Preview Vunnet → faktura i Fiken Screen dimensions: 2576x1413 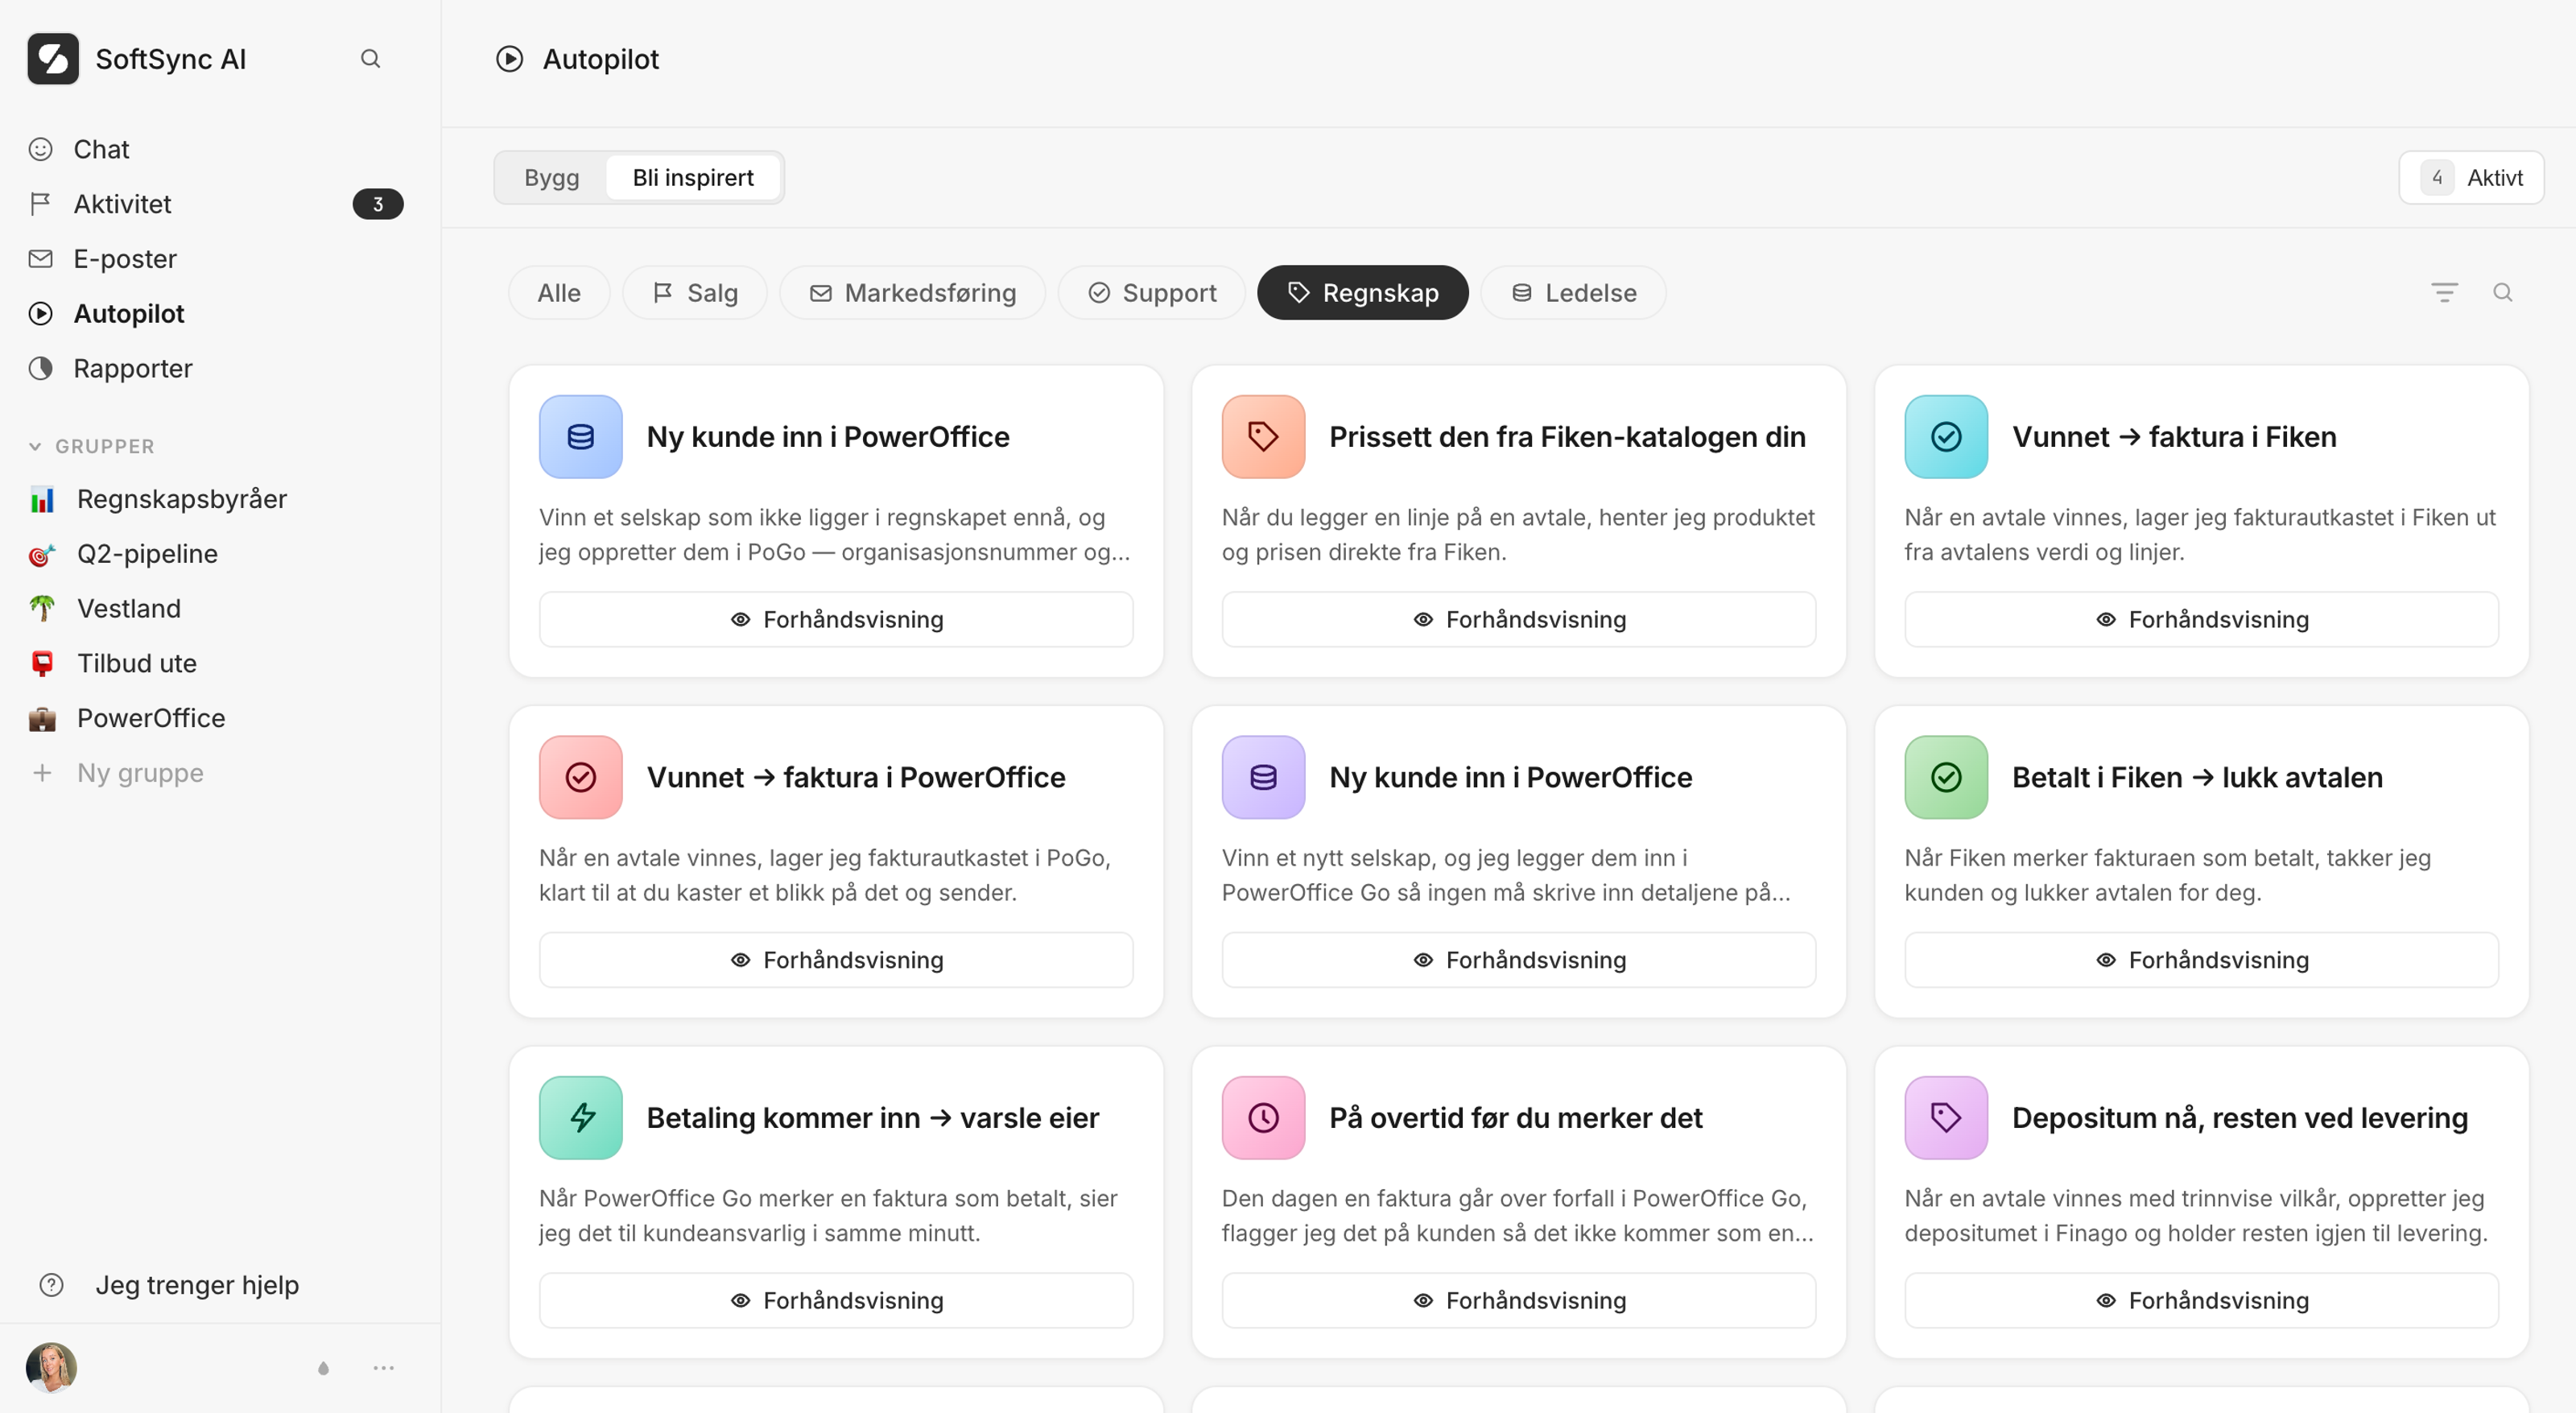[x=2202, y=620]
